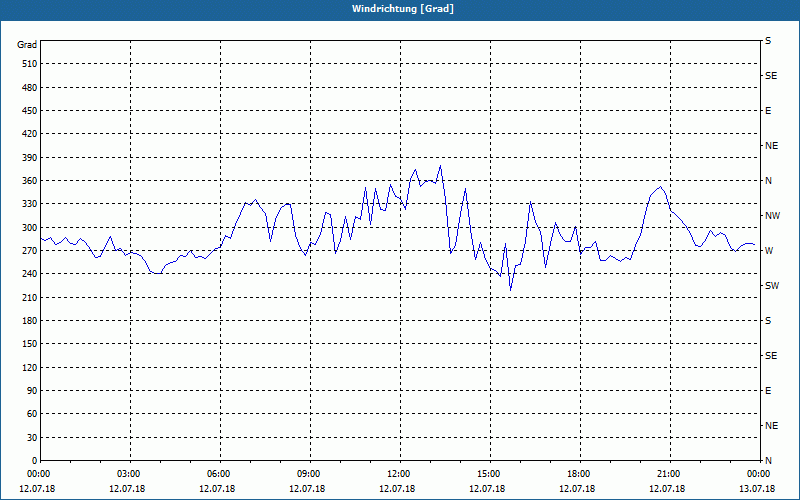Click the 18:00 time label

[x=578, y=474]
